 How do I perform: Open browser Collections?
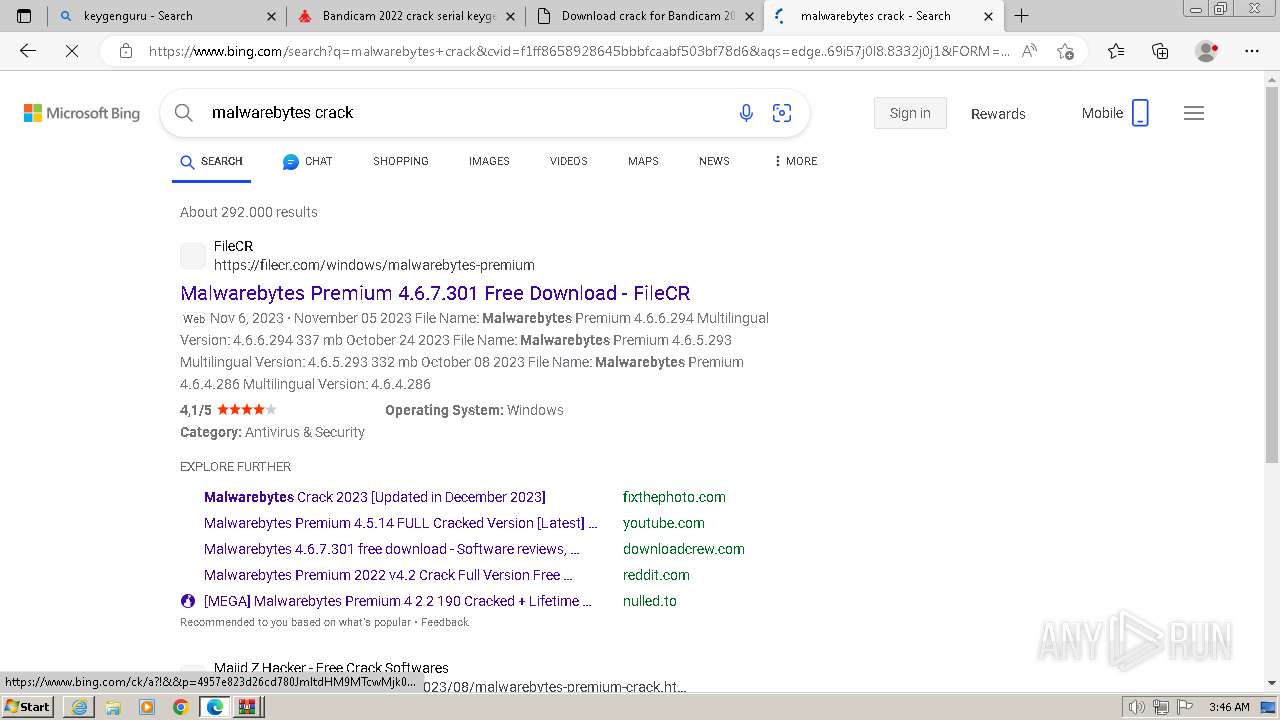pos(1160,51)
